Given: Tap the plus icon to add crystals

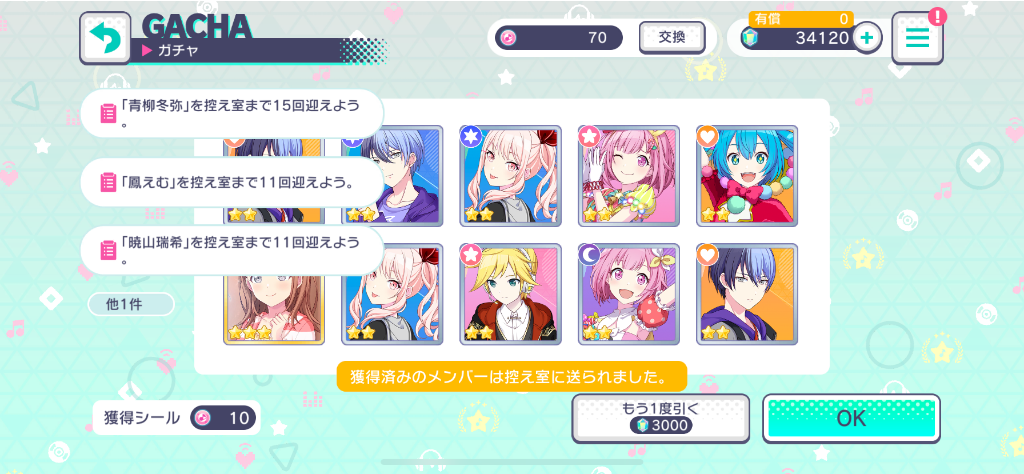Looking at the screenshot, I should (867, 38).
